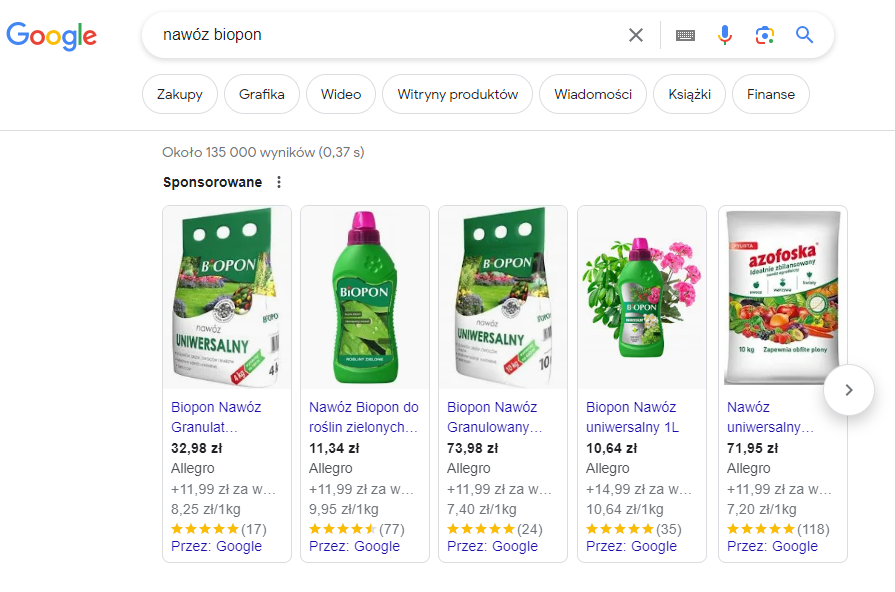Viewport: 895px width, 592px height.
Task: Select the Grafika filter tab
Action: (x=262, y=94)
